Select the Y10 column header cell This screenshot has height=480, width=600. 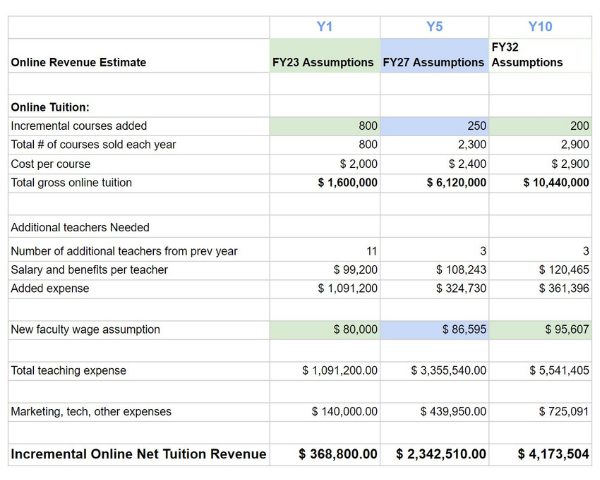tap(539, 26)
